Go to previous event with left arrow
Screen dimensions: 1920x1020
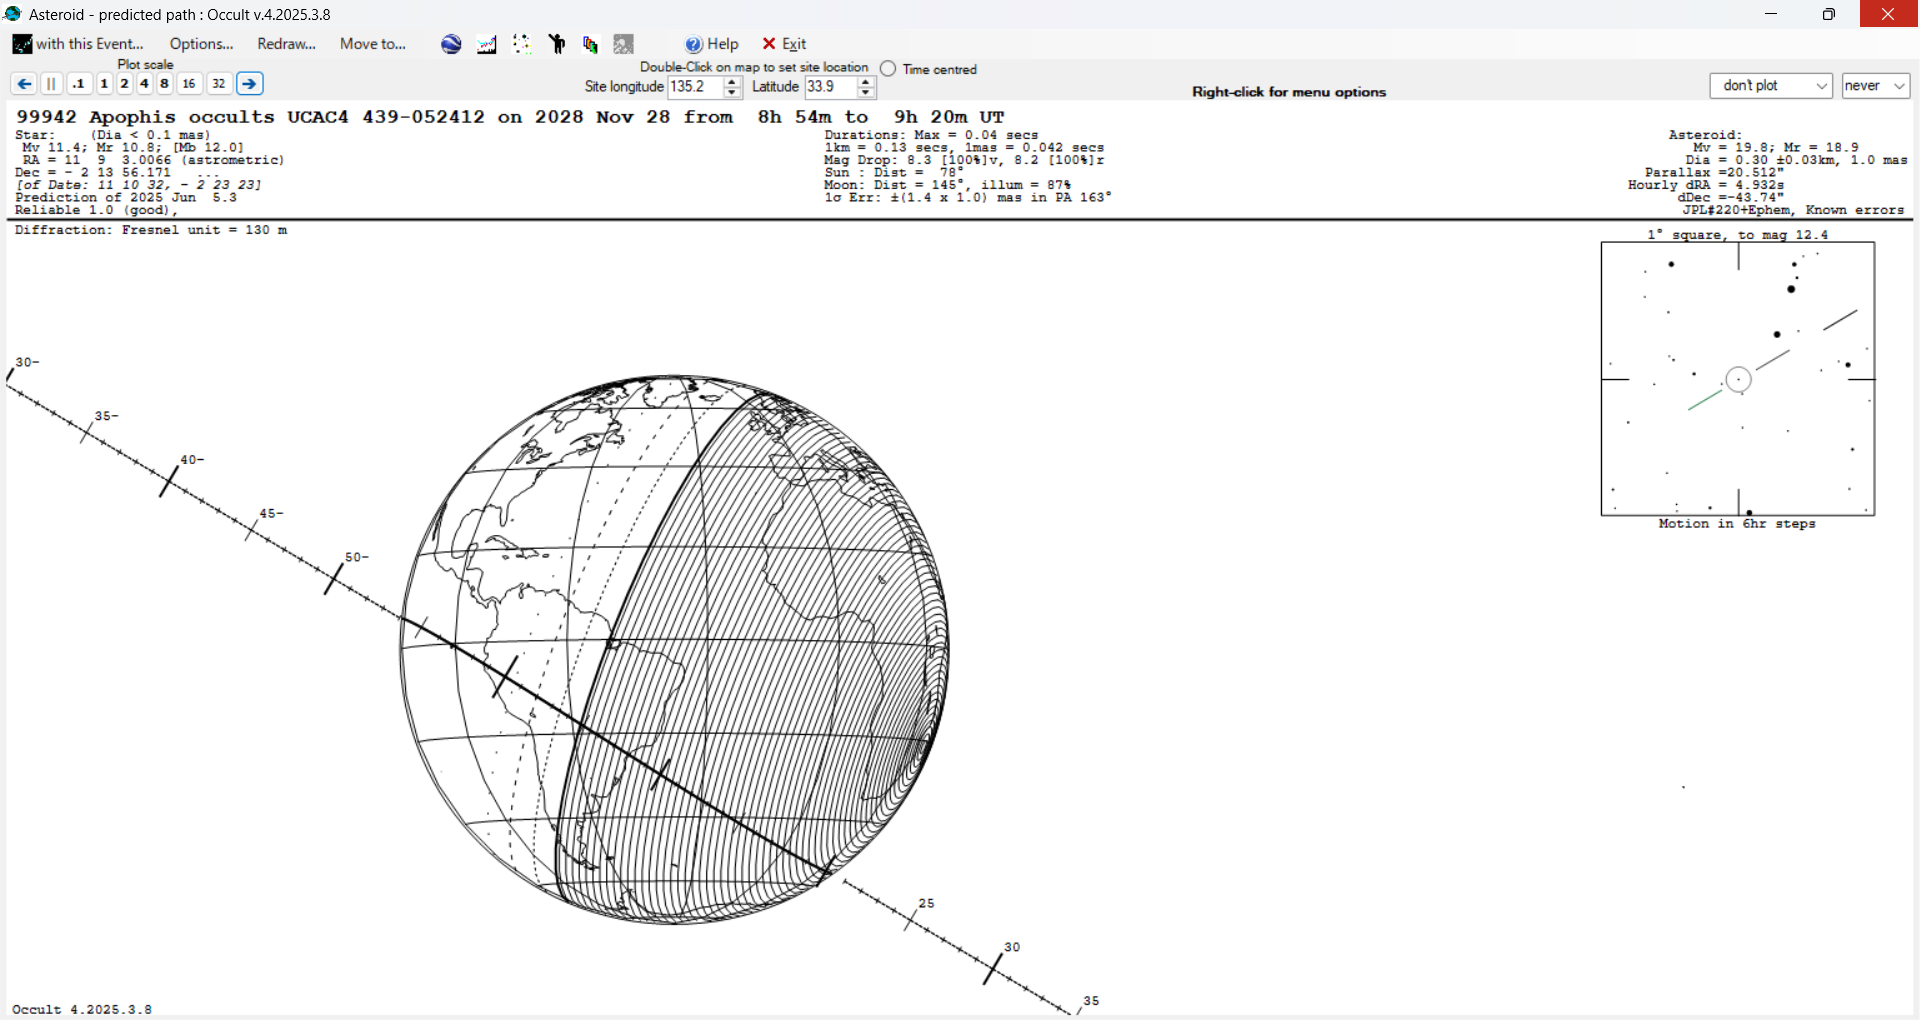(x=24, y=84)
